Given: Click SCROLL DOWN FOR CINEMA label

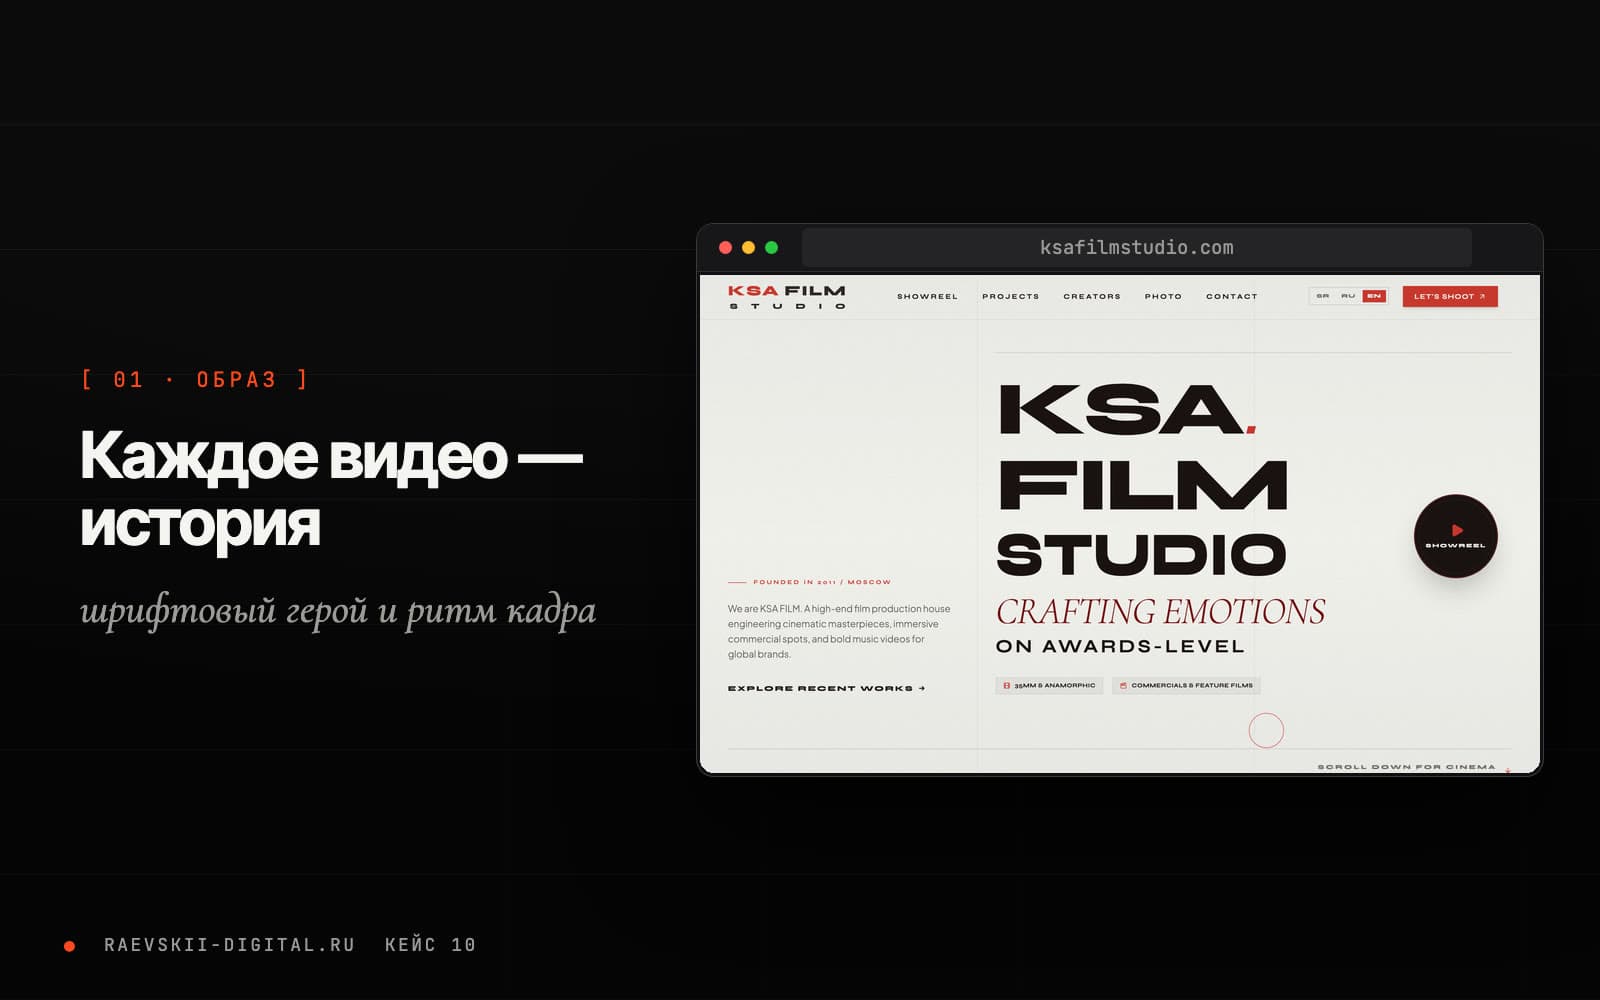Looking at the screenshot, I should point(1406,767).
